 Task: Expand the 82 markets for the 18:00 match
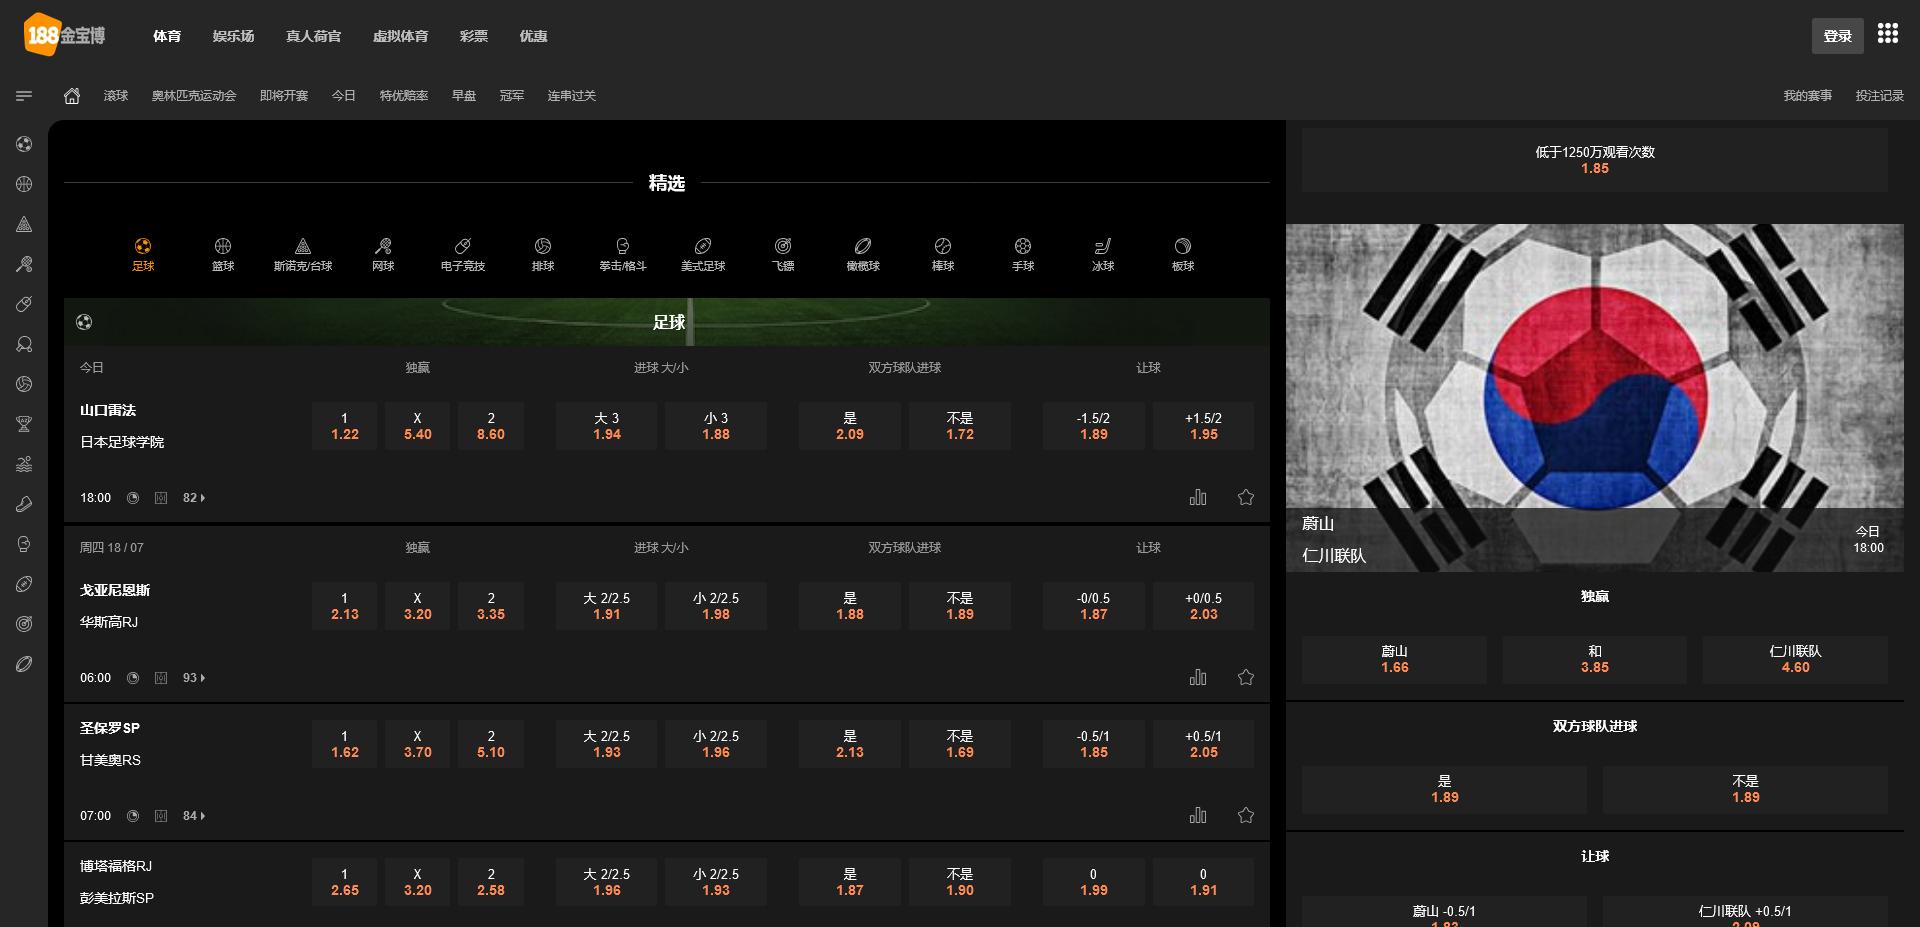tap(194, 498)
